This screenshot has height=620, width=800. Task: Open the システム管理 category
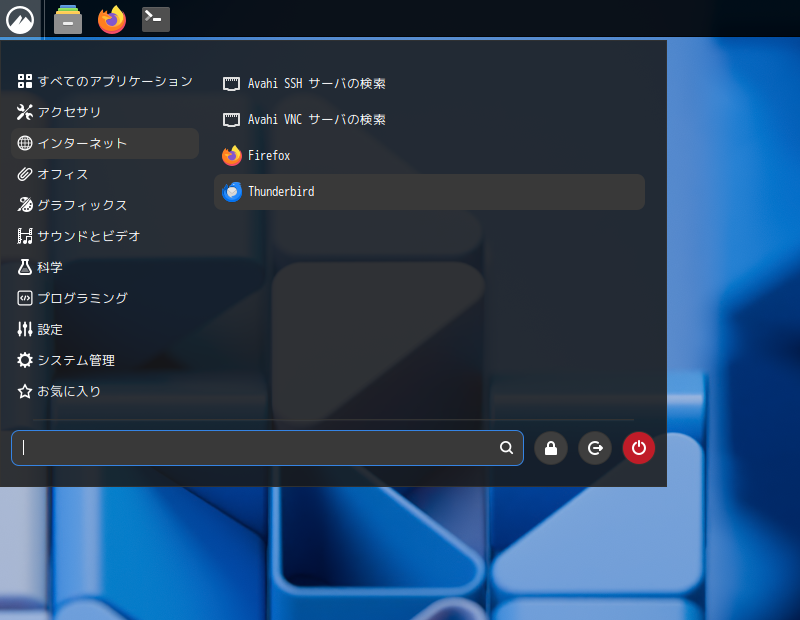pyautogui.click(x=105, y=360)
